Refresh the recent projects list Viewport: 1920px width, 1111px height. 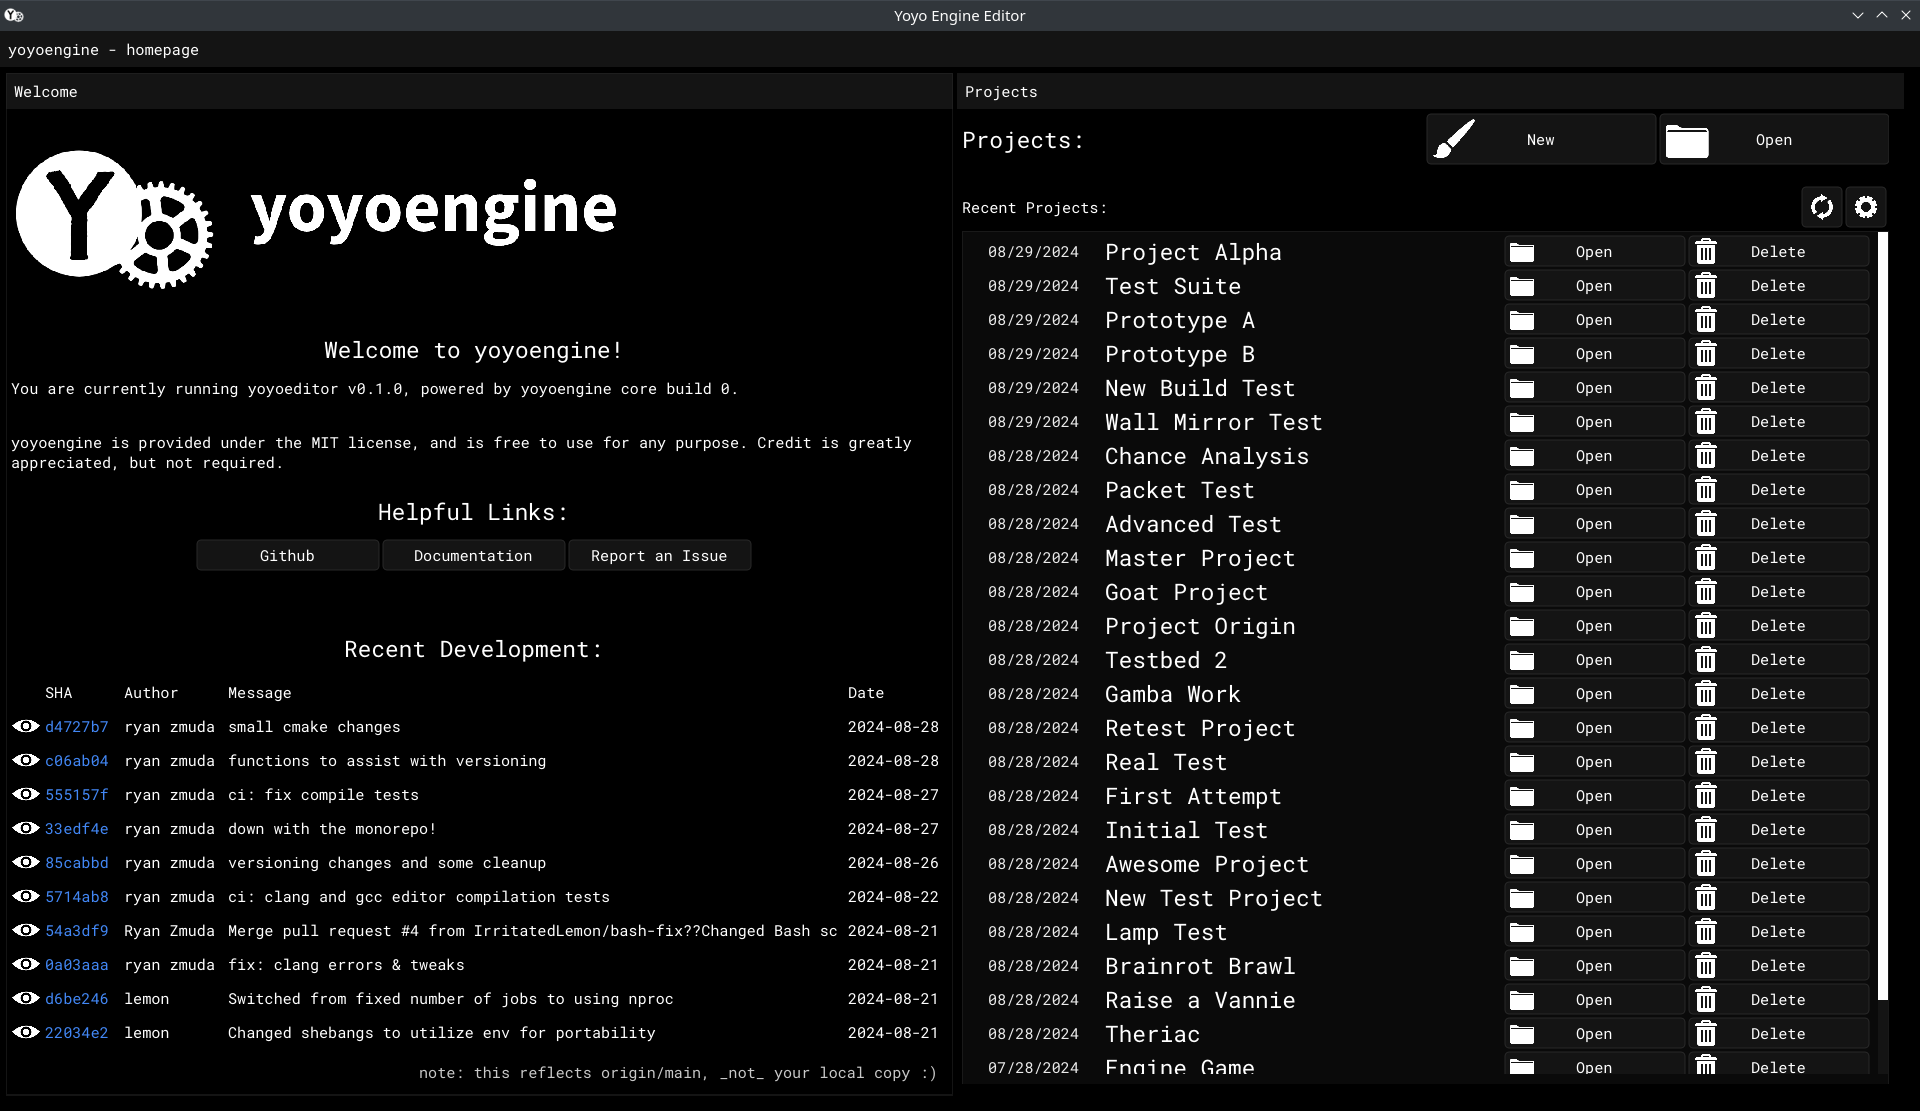[x=1821, y=207]
